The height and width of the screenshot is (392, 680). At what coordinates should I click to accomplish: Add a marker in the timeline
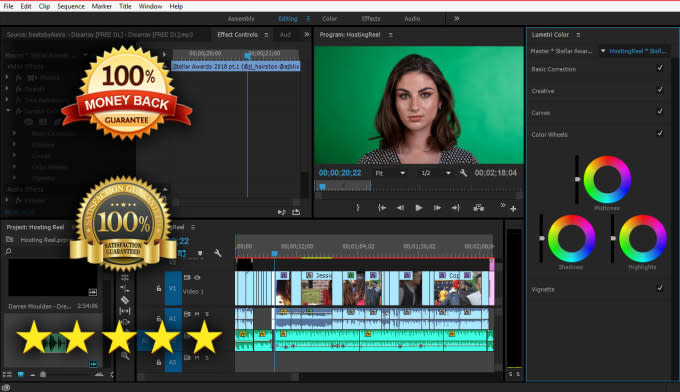pos(200,253)
